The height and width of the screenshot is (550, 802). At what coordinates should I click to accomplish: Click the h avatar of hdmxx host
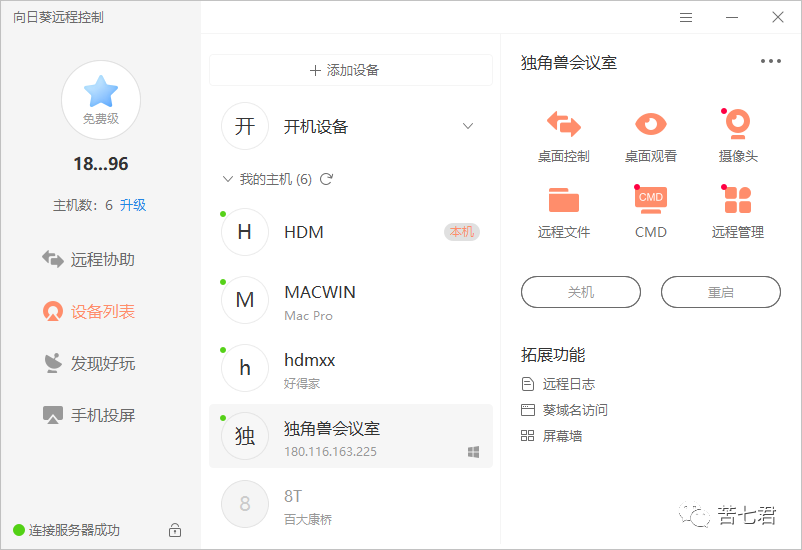245,368
